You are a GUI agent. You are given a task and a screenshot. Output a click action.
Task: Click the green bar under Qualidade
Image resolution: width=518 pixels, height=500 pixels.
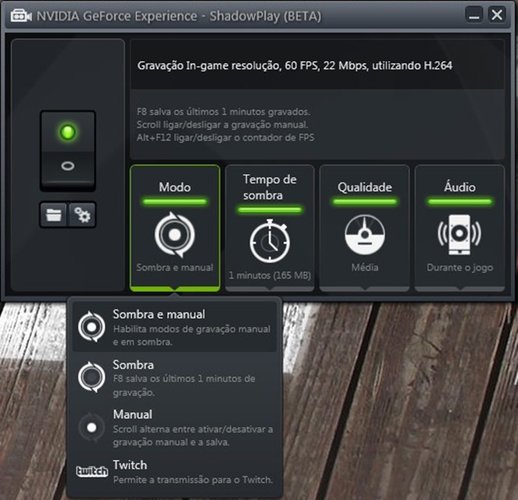coord(365,202)
